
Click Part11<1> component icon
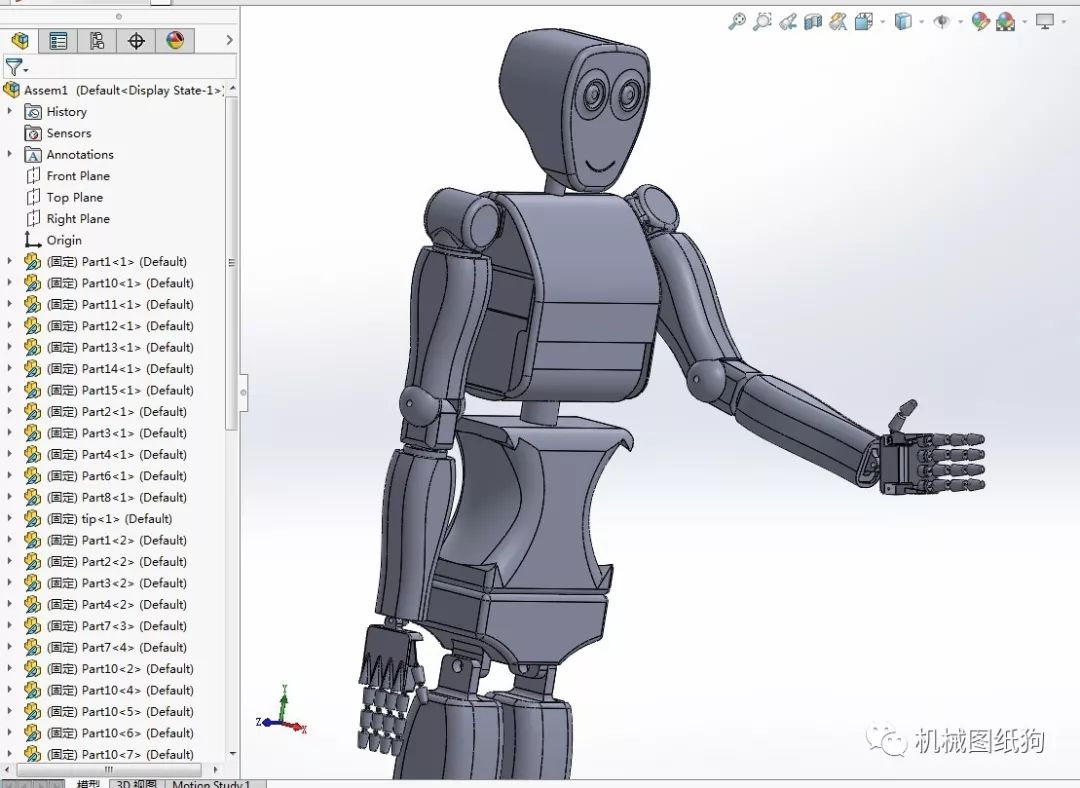click(x=32, y=304)
